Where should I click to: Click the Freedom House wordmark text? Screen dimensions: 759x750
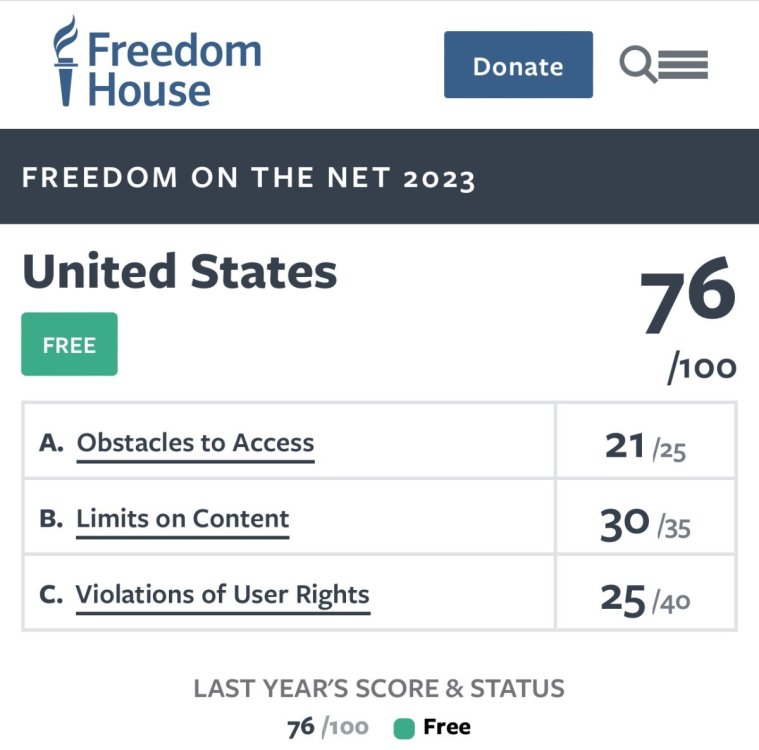pyautogui.click(x=174, y=68)
